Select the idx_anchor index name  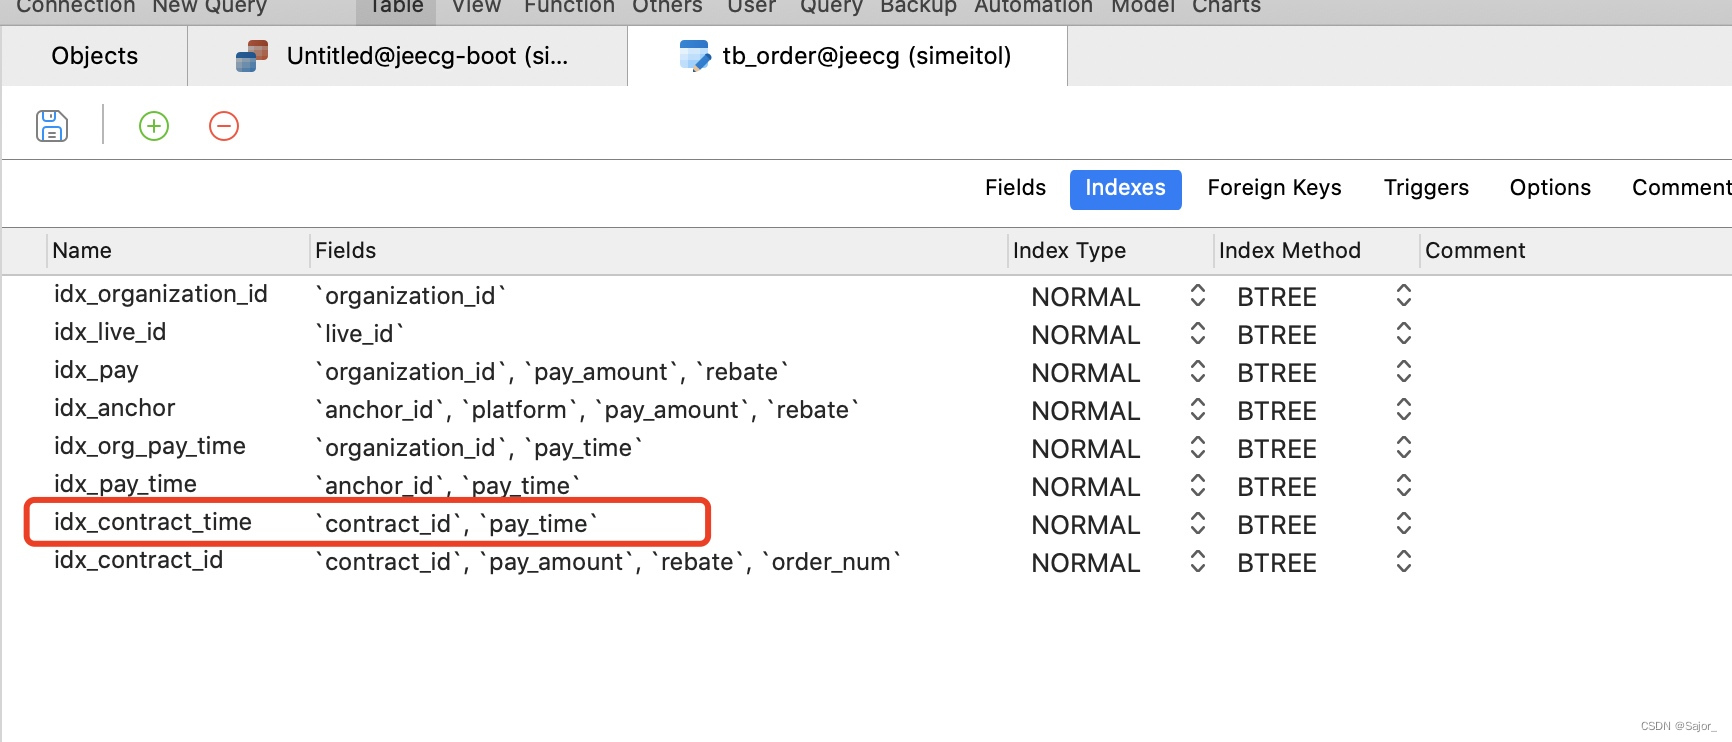click(115, 408)
